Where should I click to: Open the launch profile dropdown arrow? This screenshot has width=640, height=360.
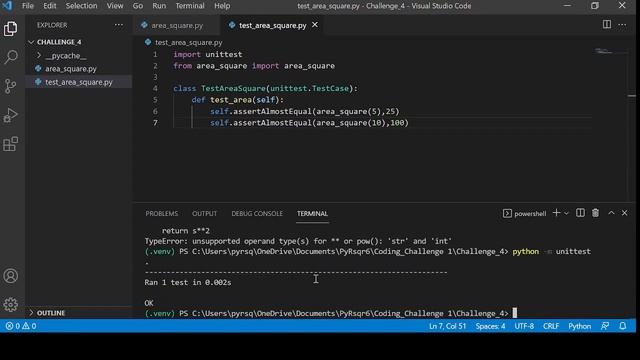coord(567,213)
